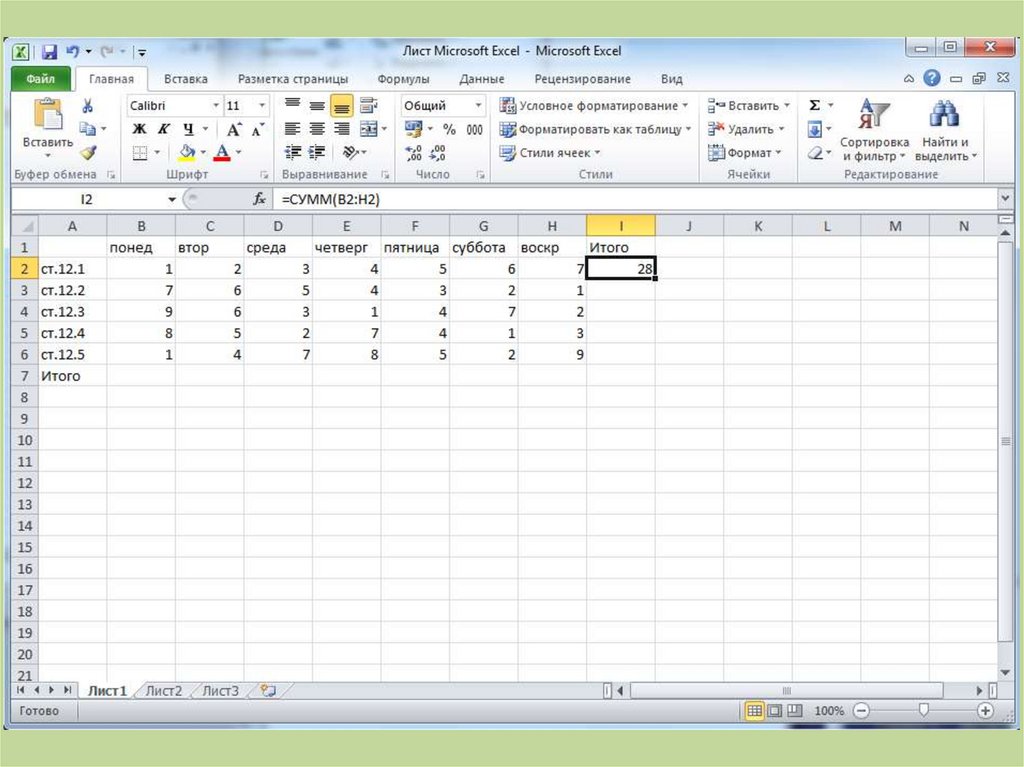Click the insert function fx icon
Image resolution: width=1024 pixels, height=767 pixels.
coord(260,199)
